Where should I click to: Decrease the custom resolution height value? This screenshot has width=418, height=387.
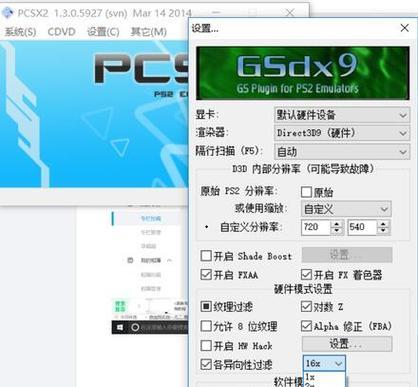coord(383,231)
